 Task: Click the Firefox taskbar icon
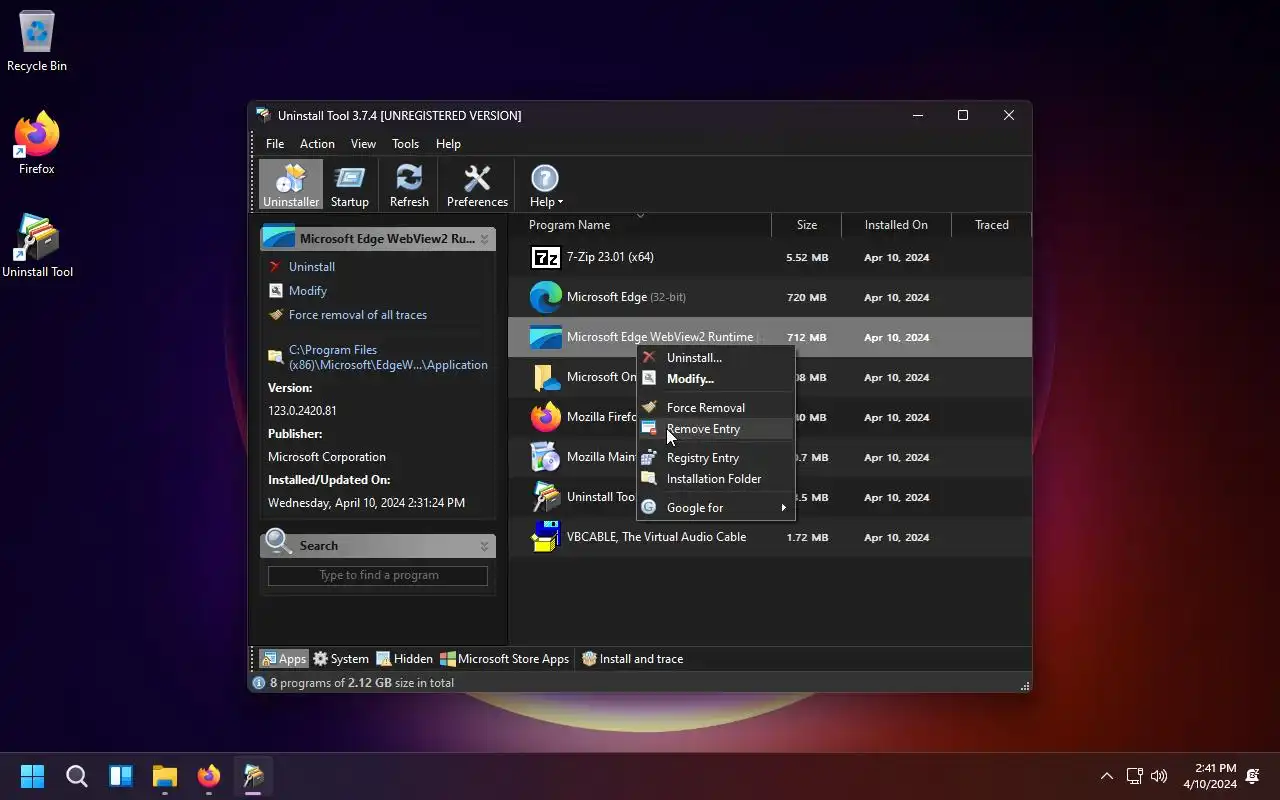(x=209, y=776)
